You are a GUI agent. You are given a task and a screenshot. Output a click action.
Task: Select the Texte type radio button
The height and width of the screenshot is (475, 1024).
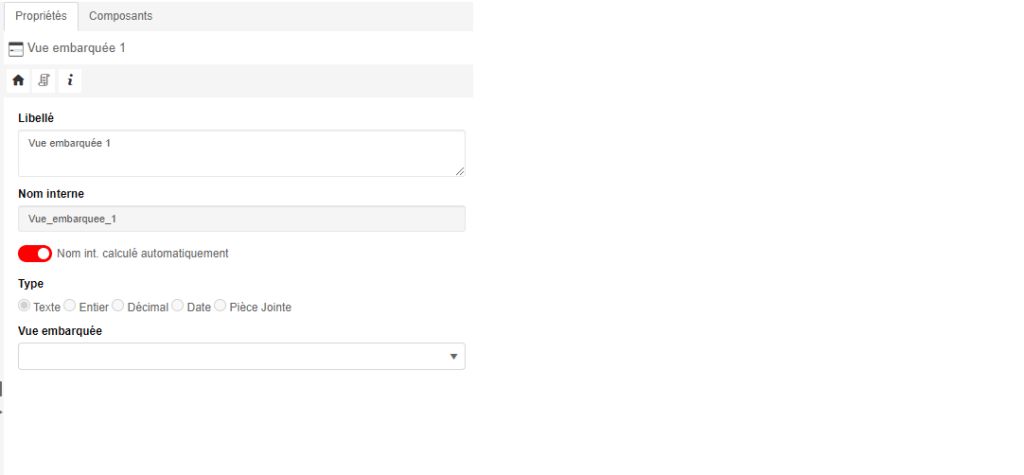pyautogui.click(x=25, y=306)
